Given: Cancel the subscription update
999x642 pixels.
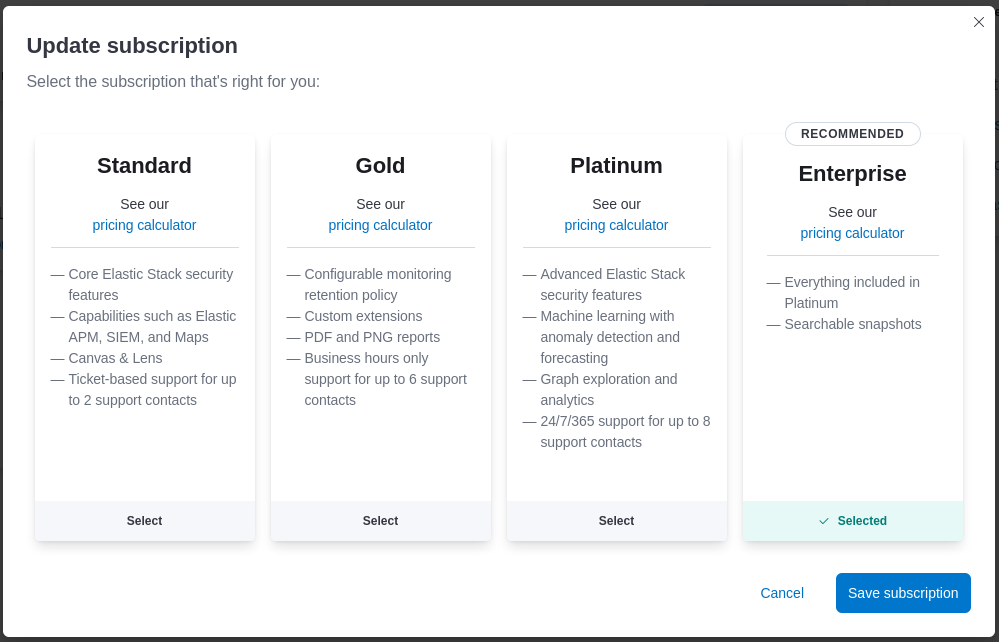Looking at the screenshot, I should (x=782, y=593).
